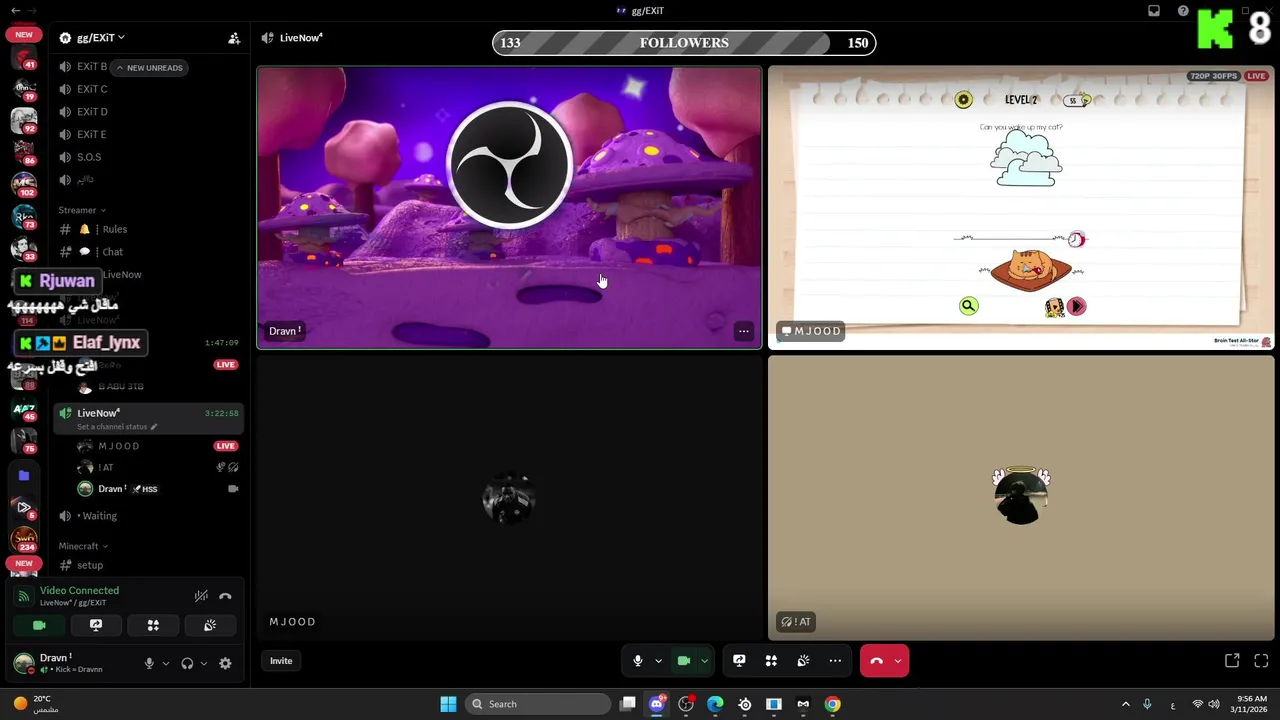1280x720 pixels.
Task: Open user settings gear
Action: 225,663
